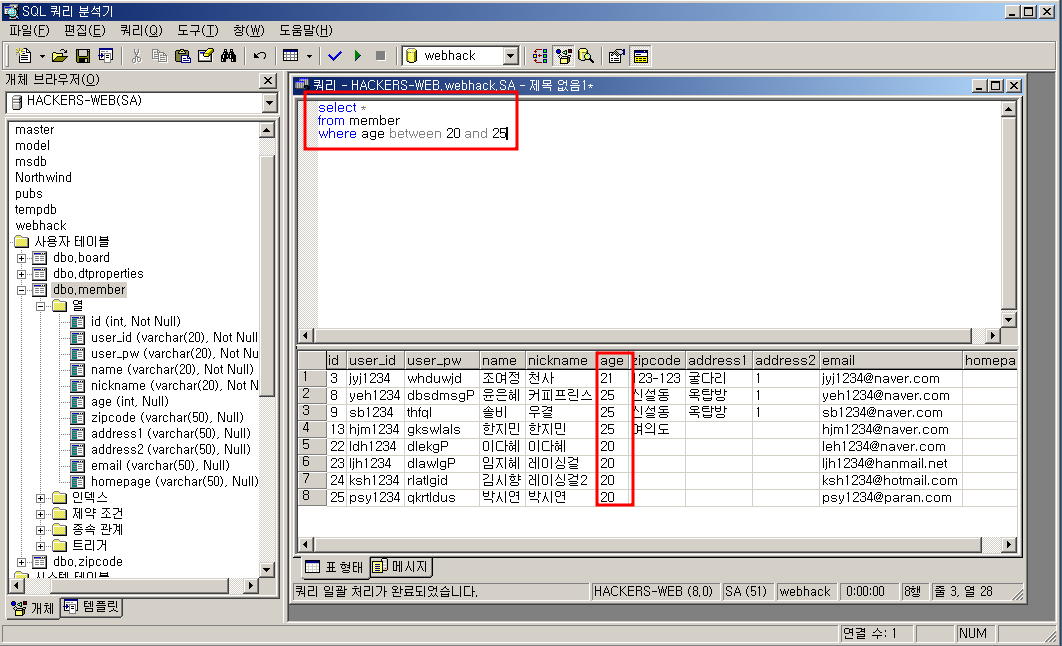
Task: Create a new query with the toolbar icon
Action: [x=24, y=56]
